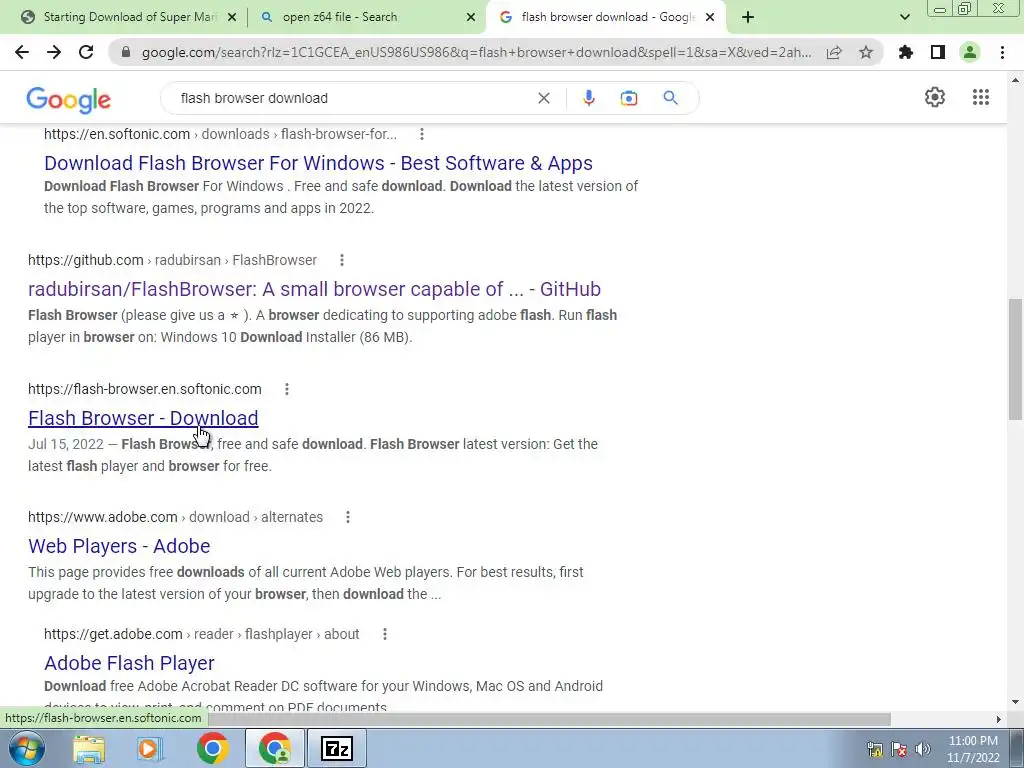Submit search with the magnifier icon

tap(670, 98)
